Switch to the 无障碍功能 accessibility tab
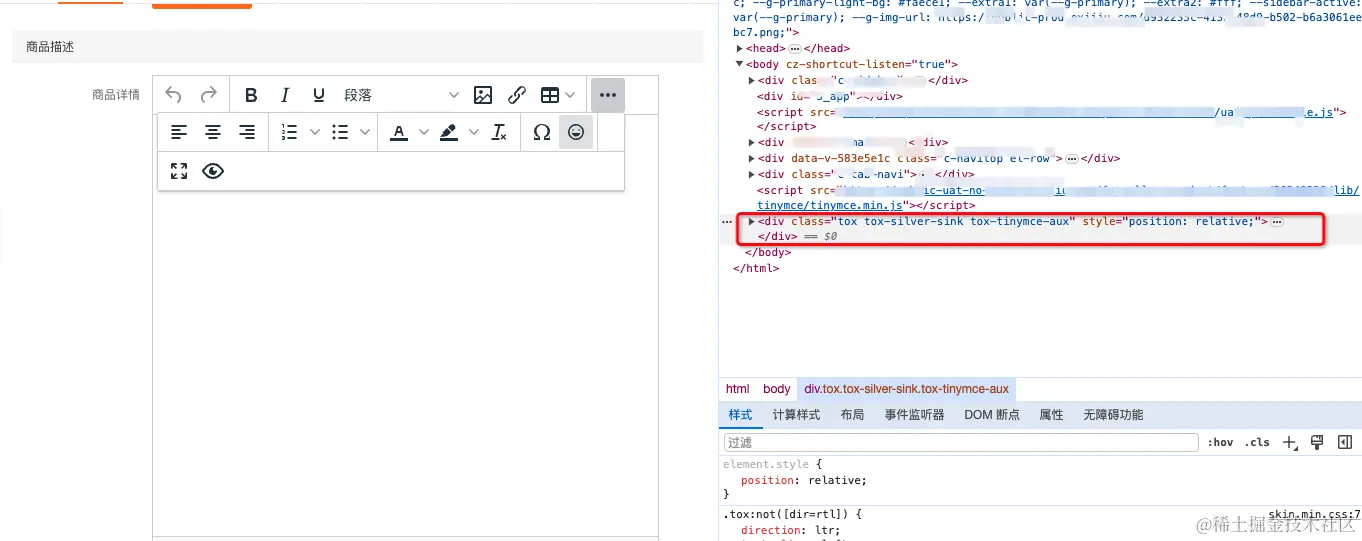Image resolution: width=1362 pixels, height=541 pixels. pos(1113,415)
